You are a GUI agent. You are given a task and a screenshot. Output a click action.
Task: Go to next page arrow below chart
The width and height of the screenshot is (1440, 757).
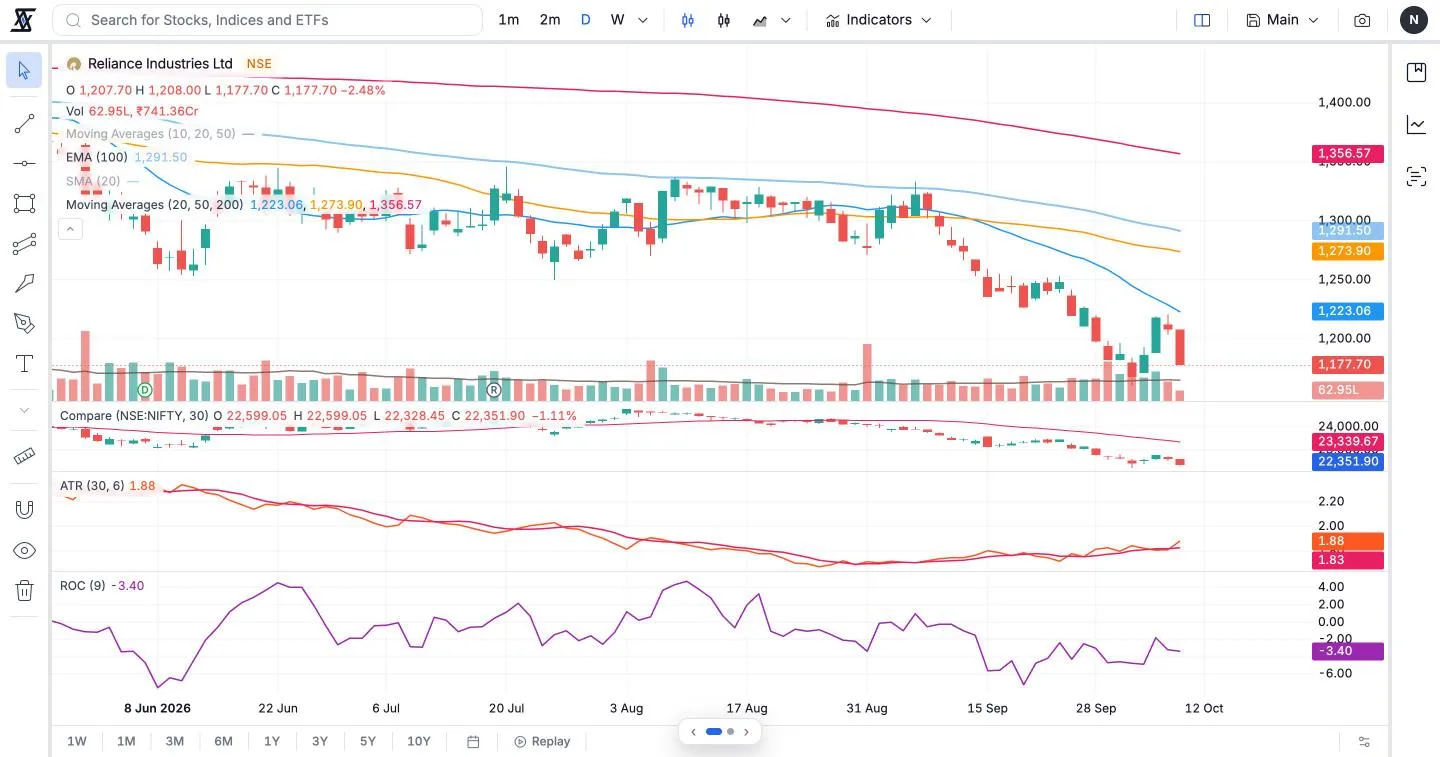pos(746,732)
